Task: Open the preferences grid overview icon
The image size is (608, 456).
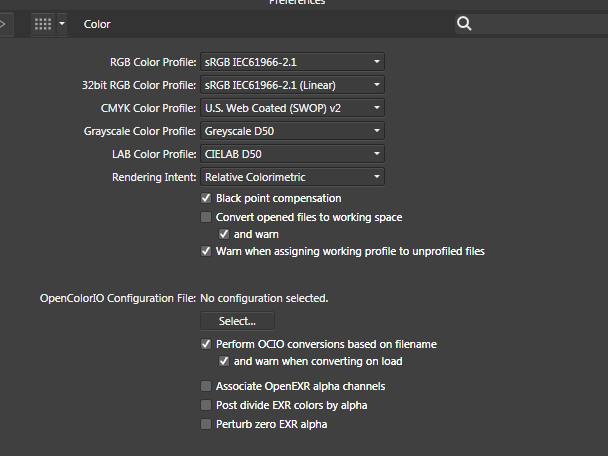Action: pyautogui.click(x=43, y=24)
